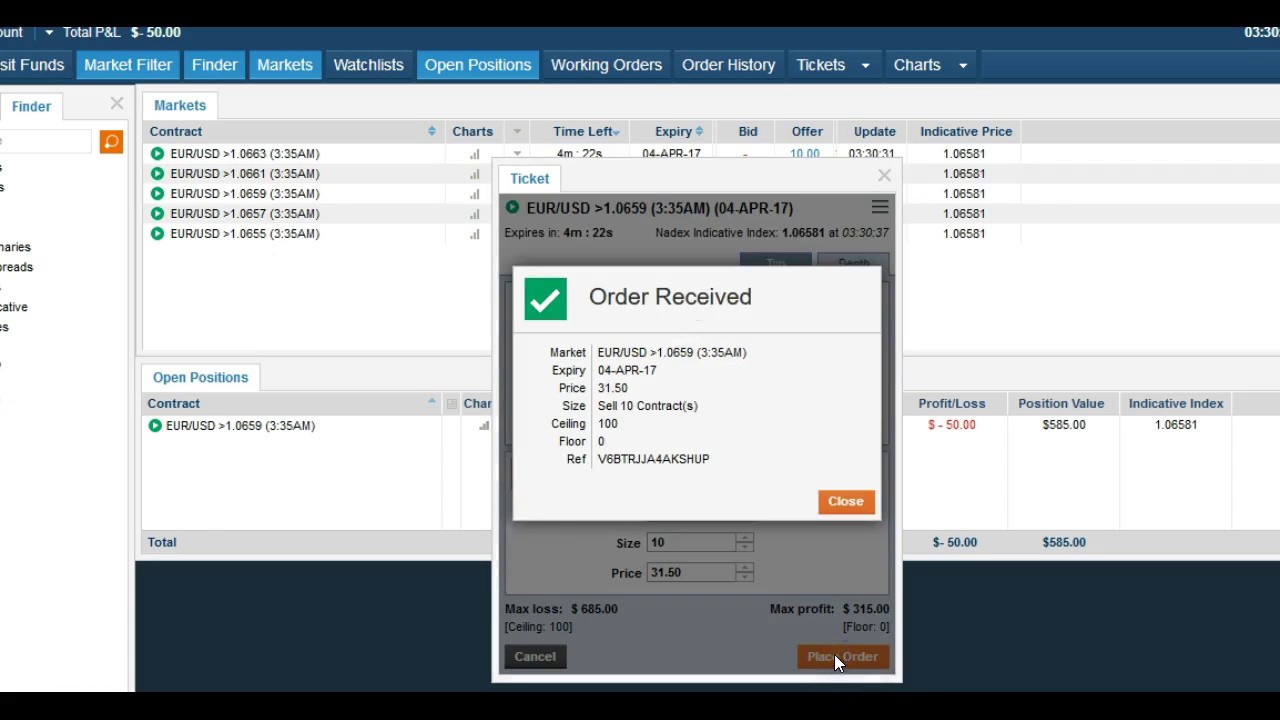Open chart icon for EUR/USD >1.0659 Markets row
Viewport: 1280px width, 720px height.
coord(475,194)
